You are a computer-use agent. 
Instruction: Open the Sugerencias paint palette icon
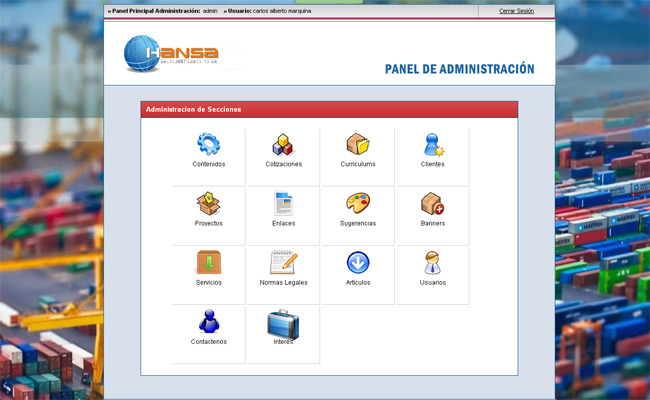pos(358,204)
